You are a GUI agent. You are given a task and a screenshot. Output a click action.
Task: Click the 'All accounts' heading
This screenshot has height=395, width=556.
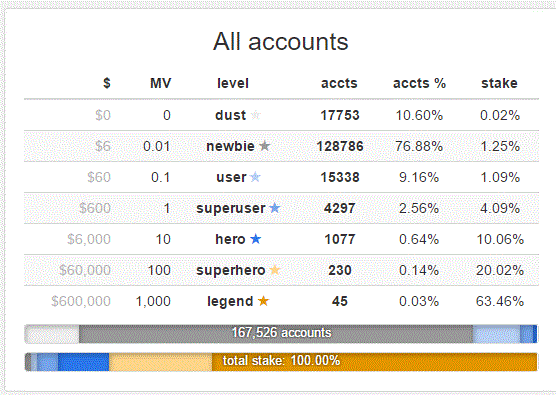(x=280, y=41)
